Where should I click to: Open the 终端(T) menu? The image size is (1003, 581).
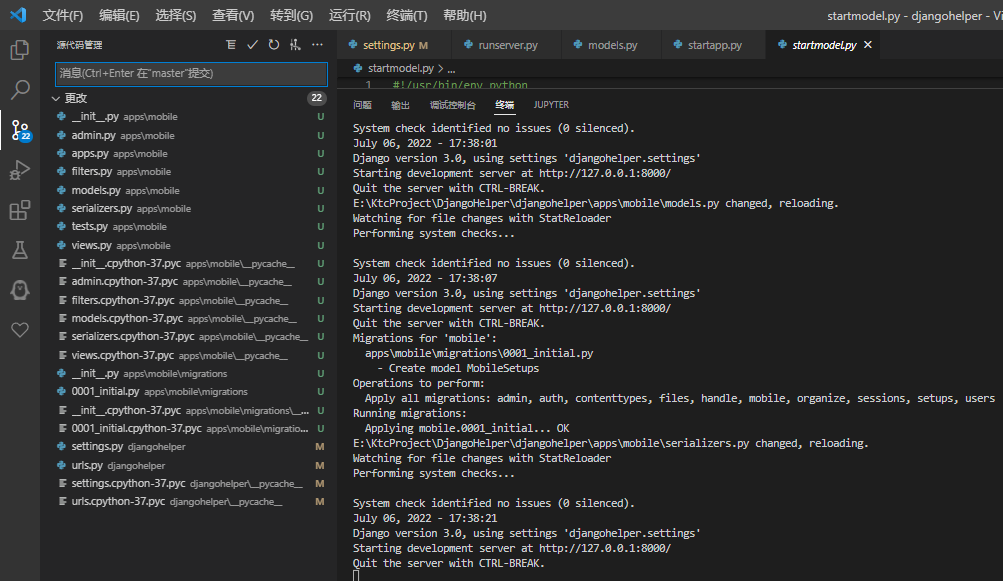[406, 15]
